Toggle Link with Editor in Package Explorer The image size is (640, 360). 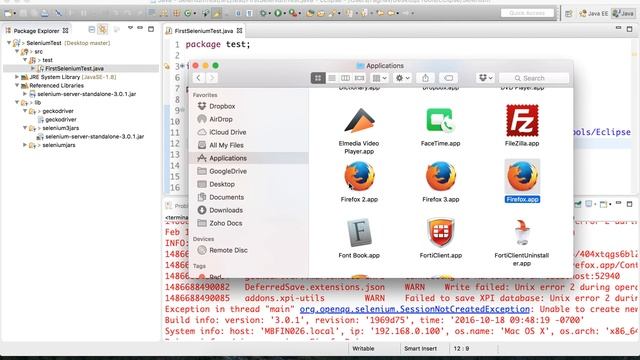(102, 29)
